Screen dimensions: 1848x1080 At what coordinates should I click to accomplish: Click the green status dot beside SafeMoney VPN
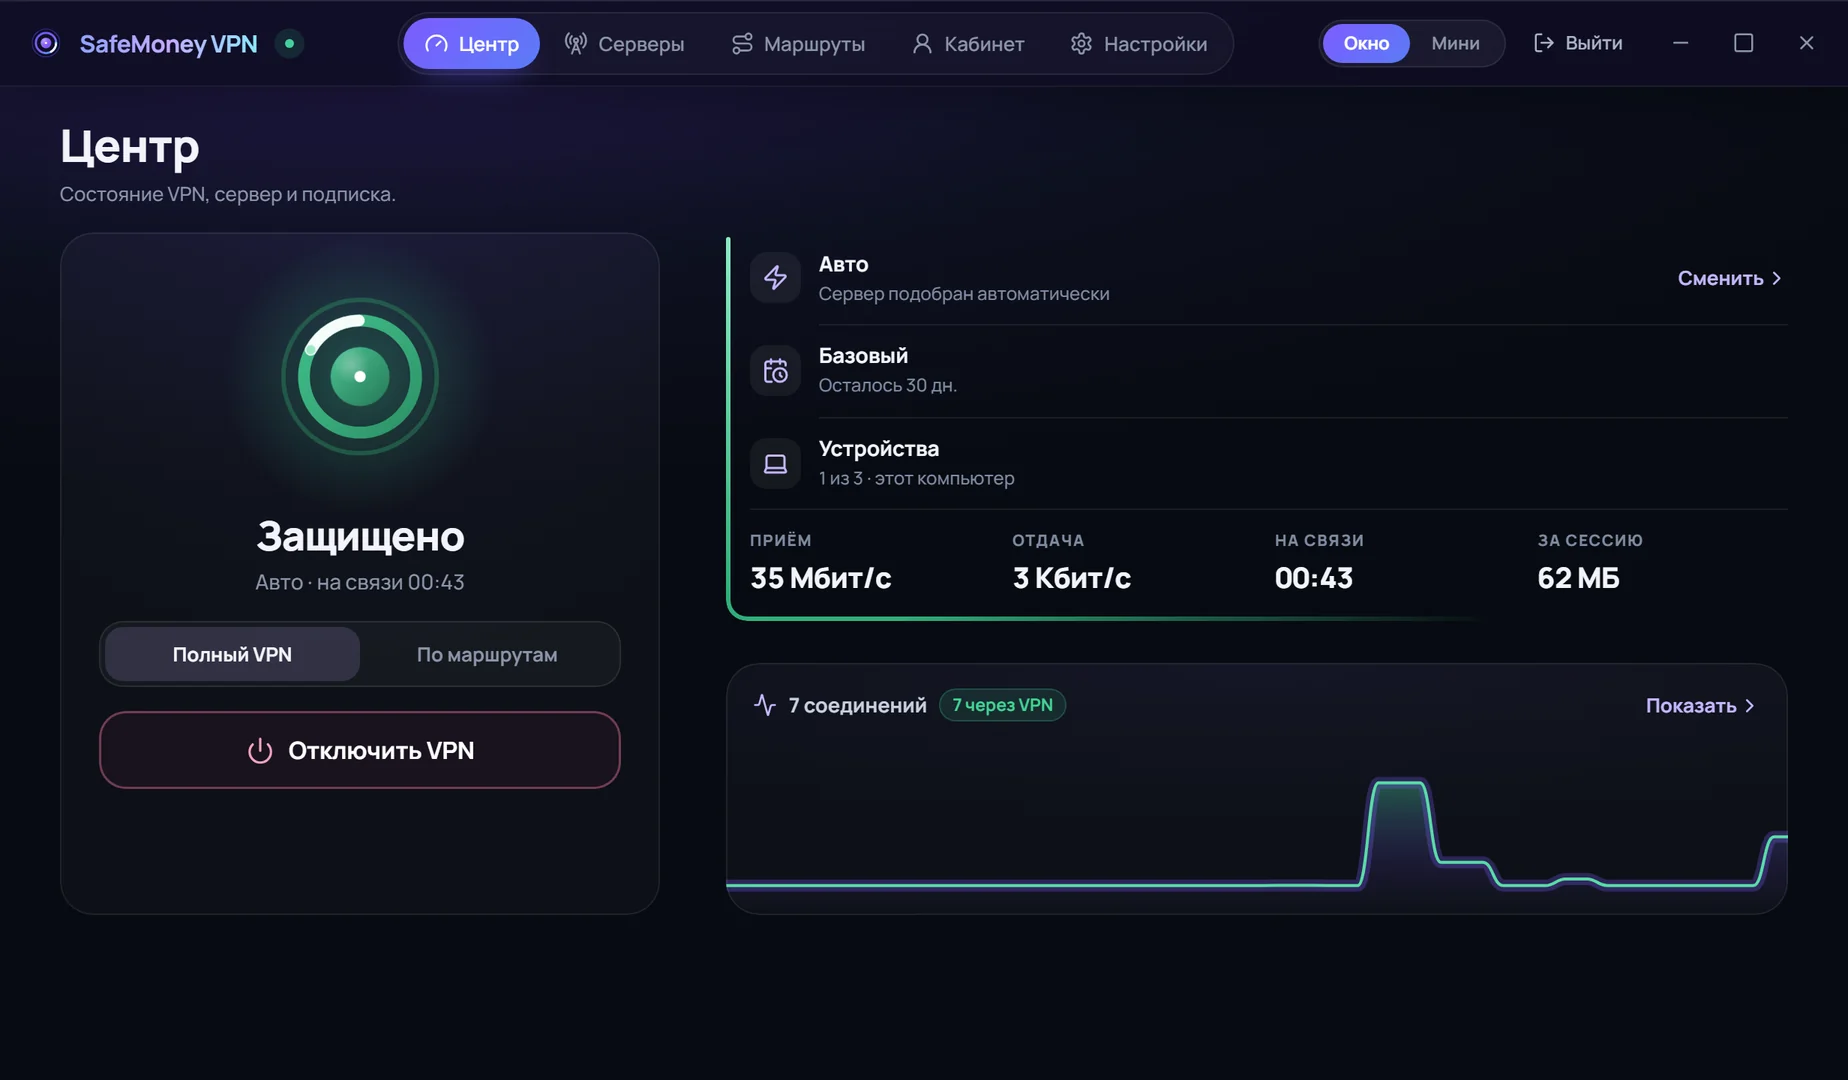click(x=290, y=43)
